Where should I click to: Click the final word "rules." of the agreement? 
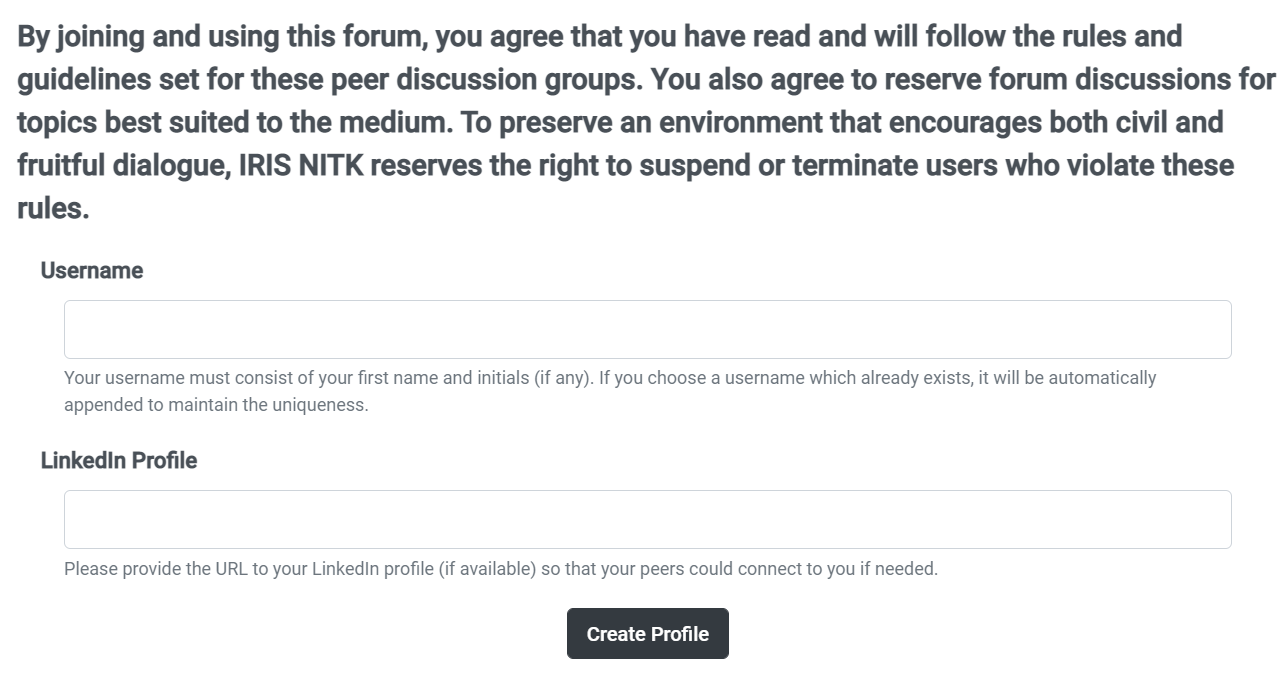53,208
